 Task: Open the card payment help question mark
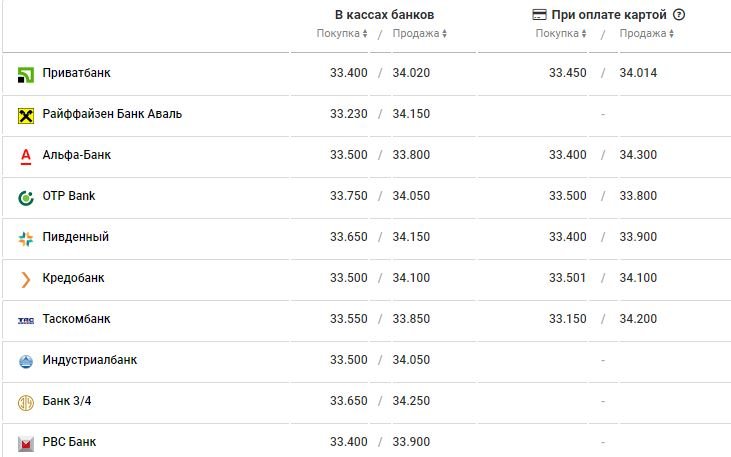point(679,14)
